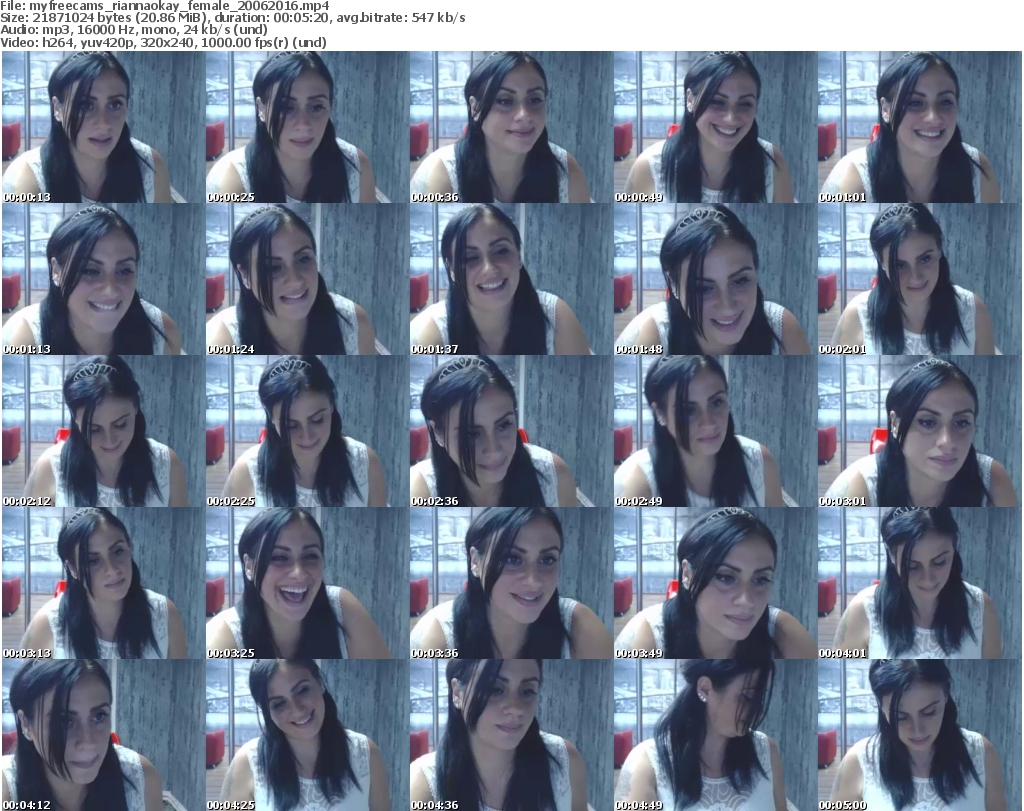View the thumbnail at 00:05:00
Image resolution: width=1024 pixels, height=811 pixels.
(920, 735)
